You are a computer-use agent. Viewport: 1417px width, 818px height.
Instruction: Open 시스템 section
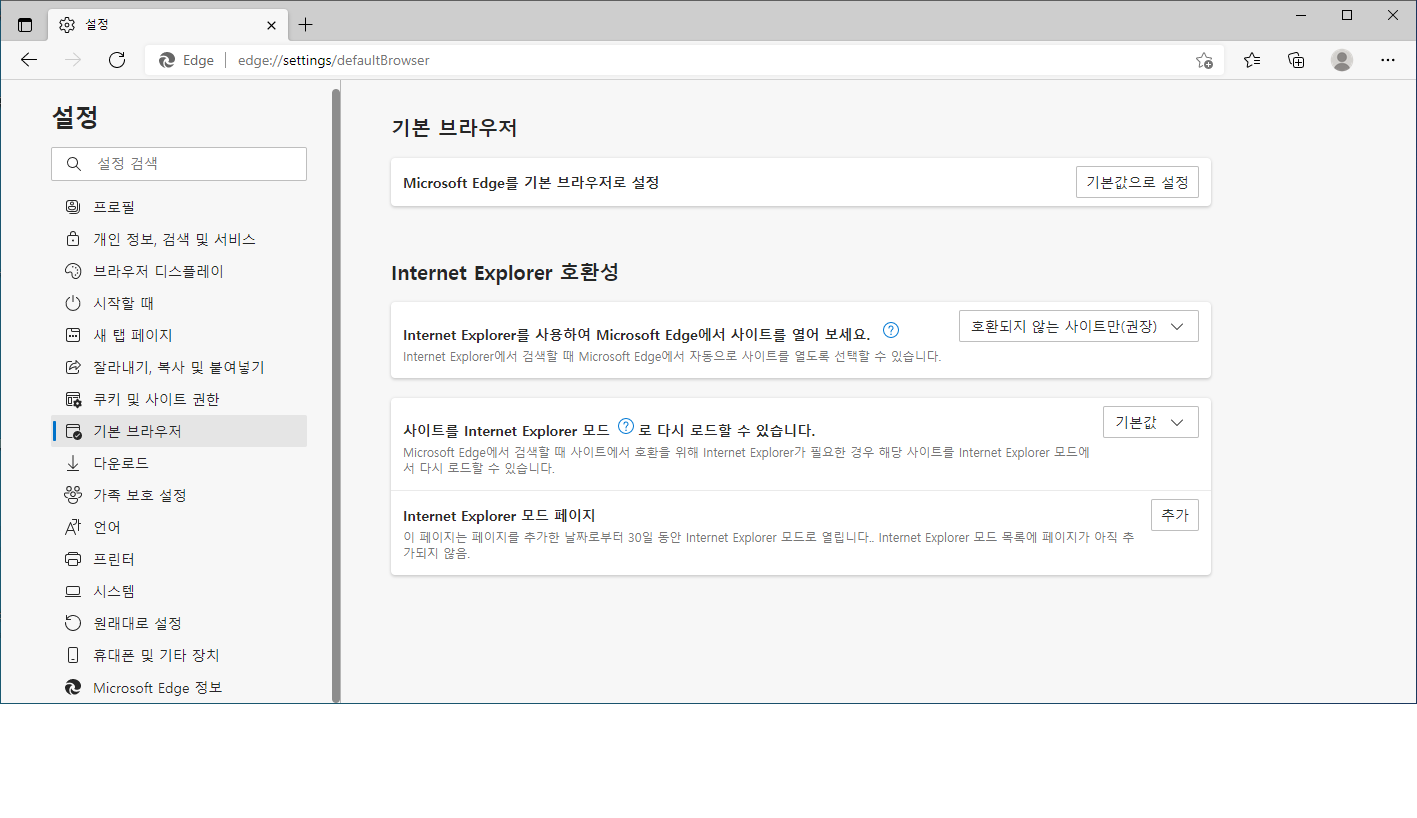179,591
